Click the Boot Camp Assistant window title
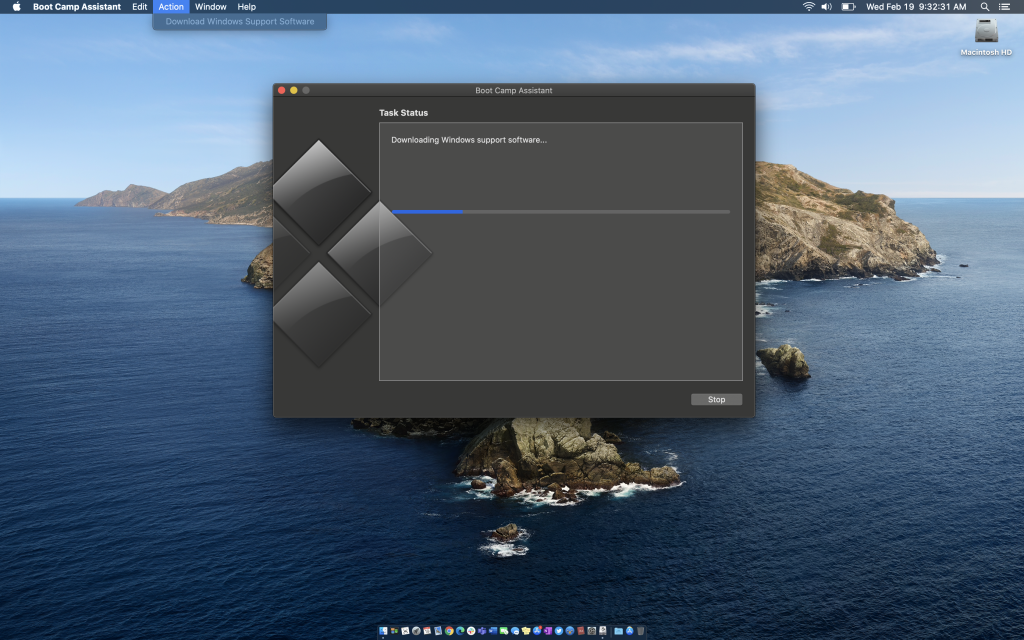The height and width of the screenshot is (640, 1024). (x=514, y=91)
